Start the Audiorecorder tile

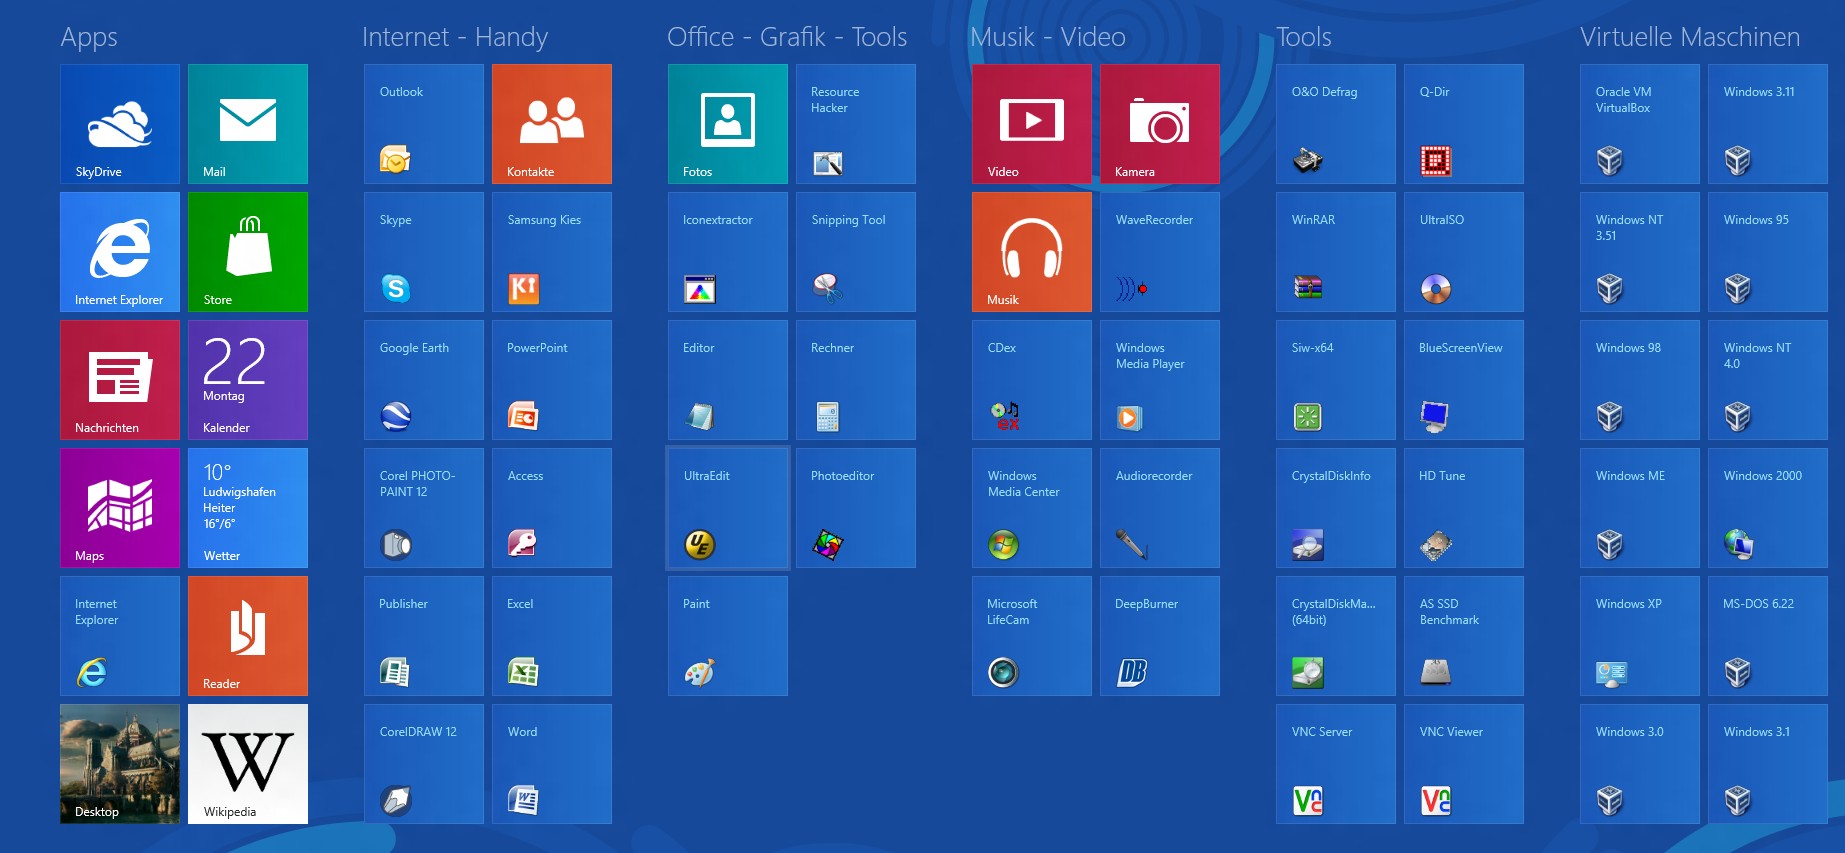[1160, 508]
